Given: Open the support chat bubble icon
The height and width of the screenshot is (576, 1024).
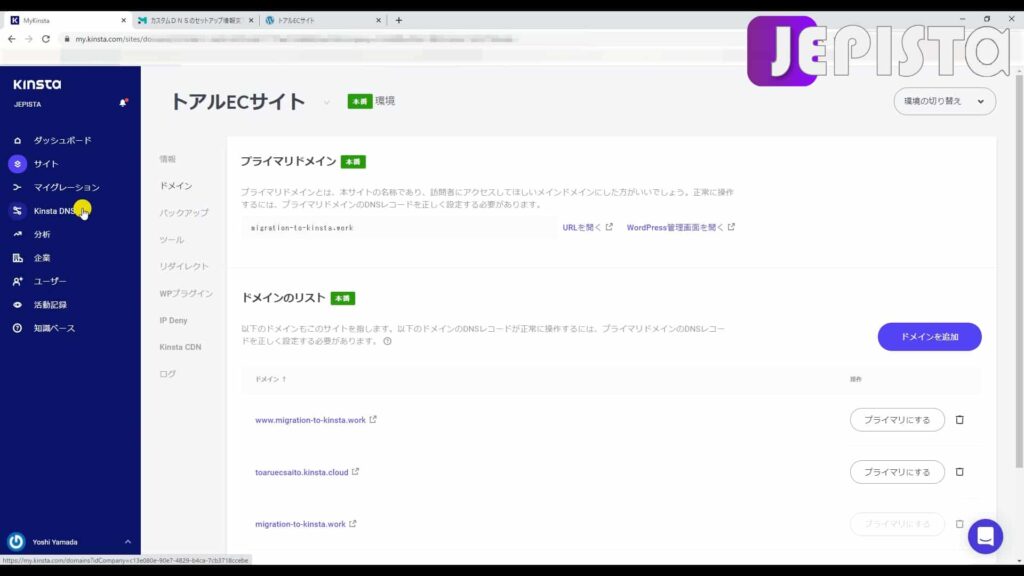Looking at the screenshot, I should [984, 536].
